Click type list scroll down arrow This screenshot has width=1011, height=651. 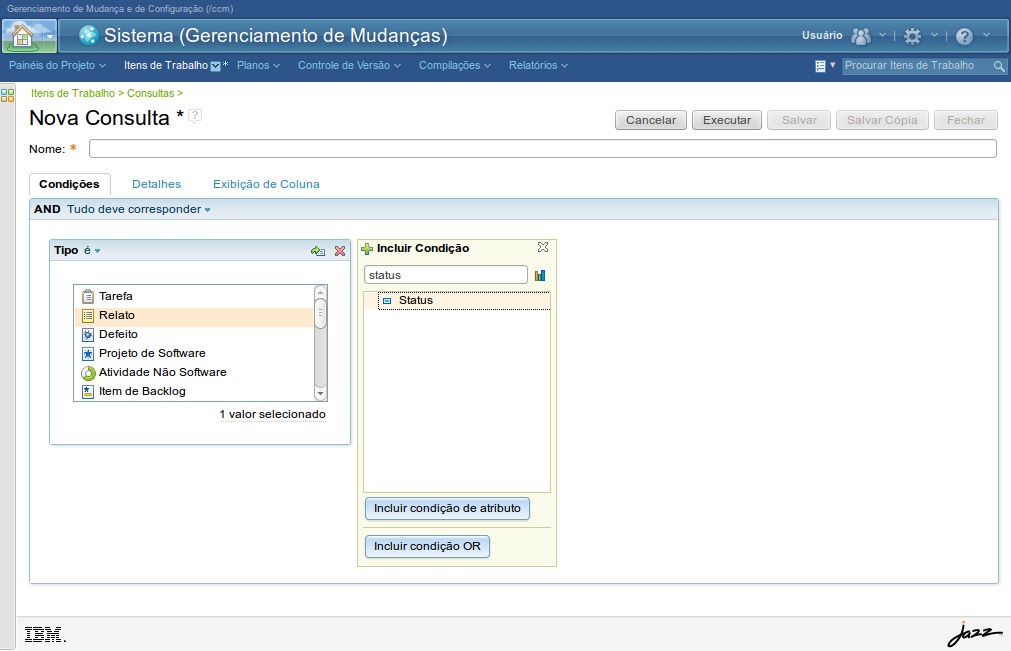click(320, 394)
